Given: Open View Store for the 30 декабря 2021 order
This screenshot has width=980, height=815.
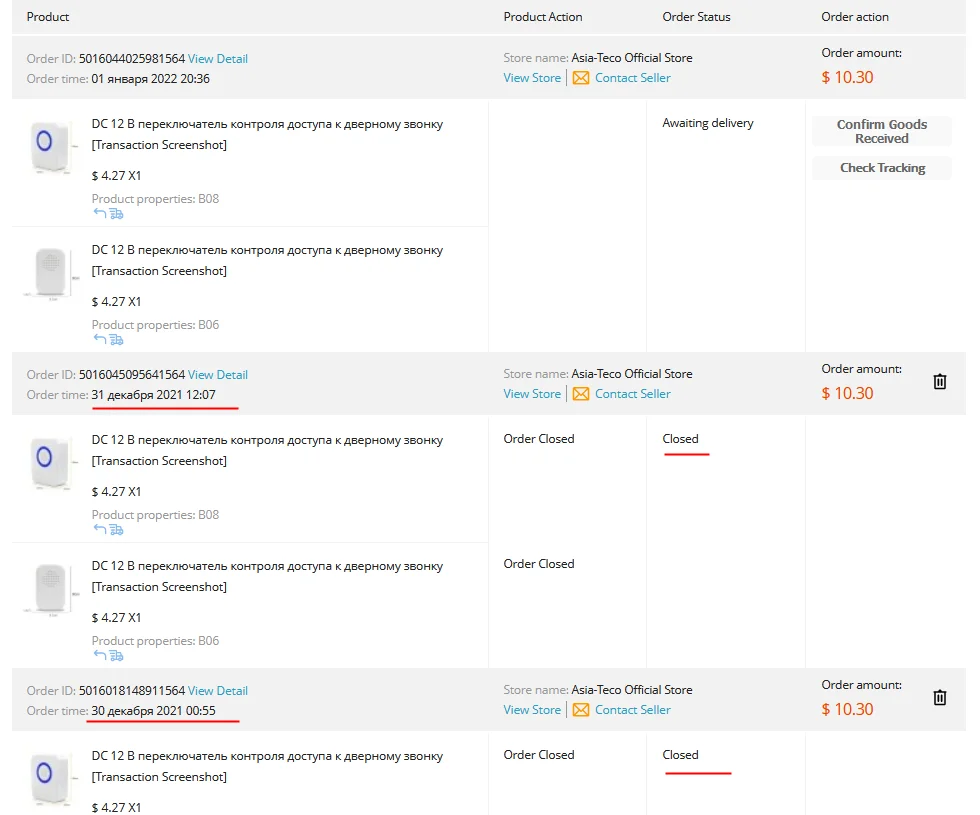Looking at the screenshot, I should click(532, 710).
